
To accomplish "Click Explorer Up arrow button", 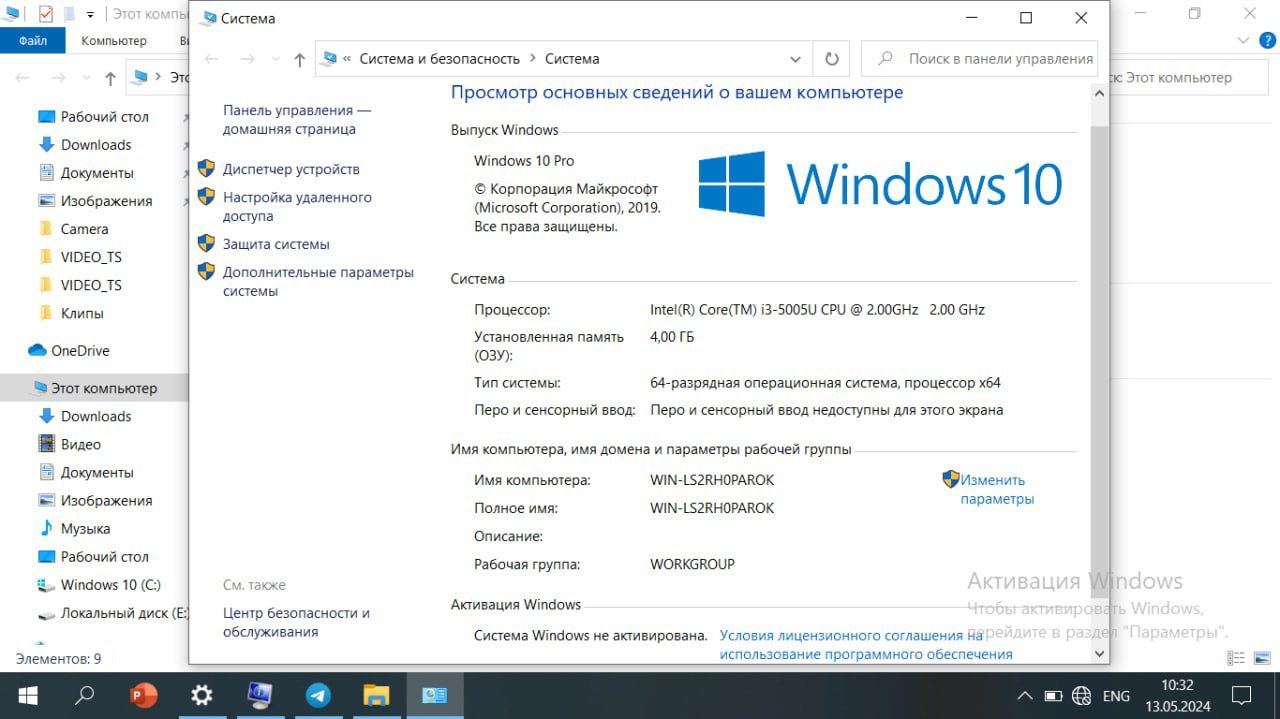I will coord(110,78).
